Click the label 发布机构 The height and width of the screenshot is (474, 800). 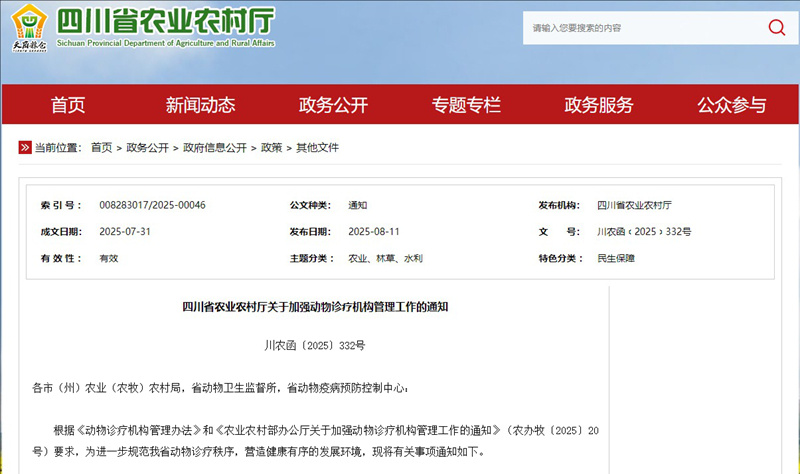(x=559, y=205)
